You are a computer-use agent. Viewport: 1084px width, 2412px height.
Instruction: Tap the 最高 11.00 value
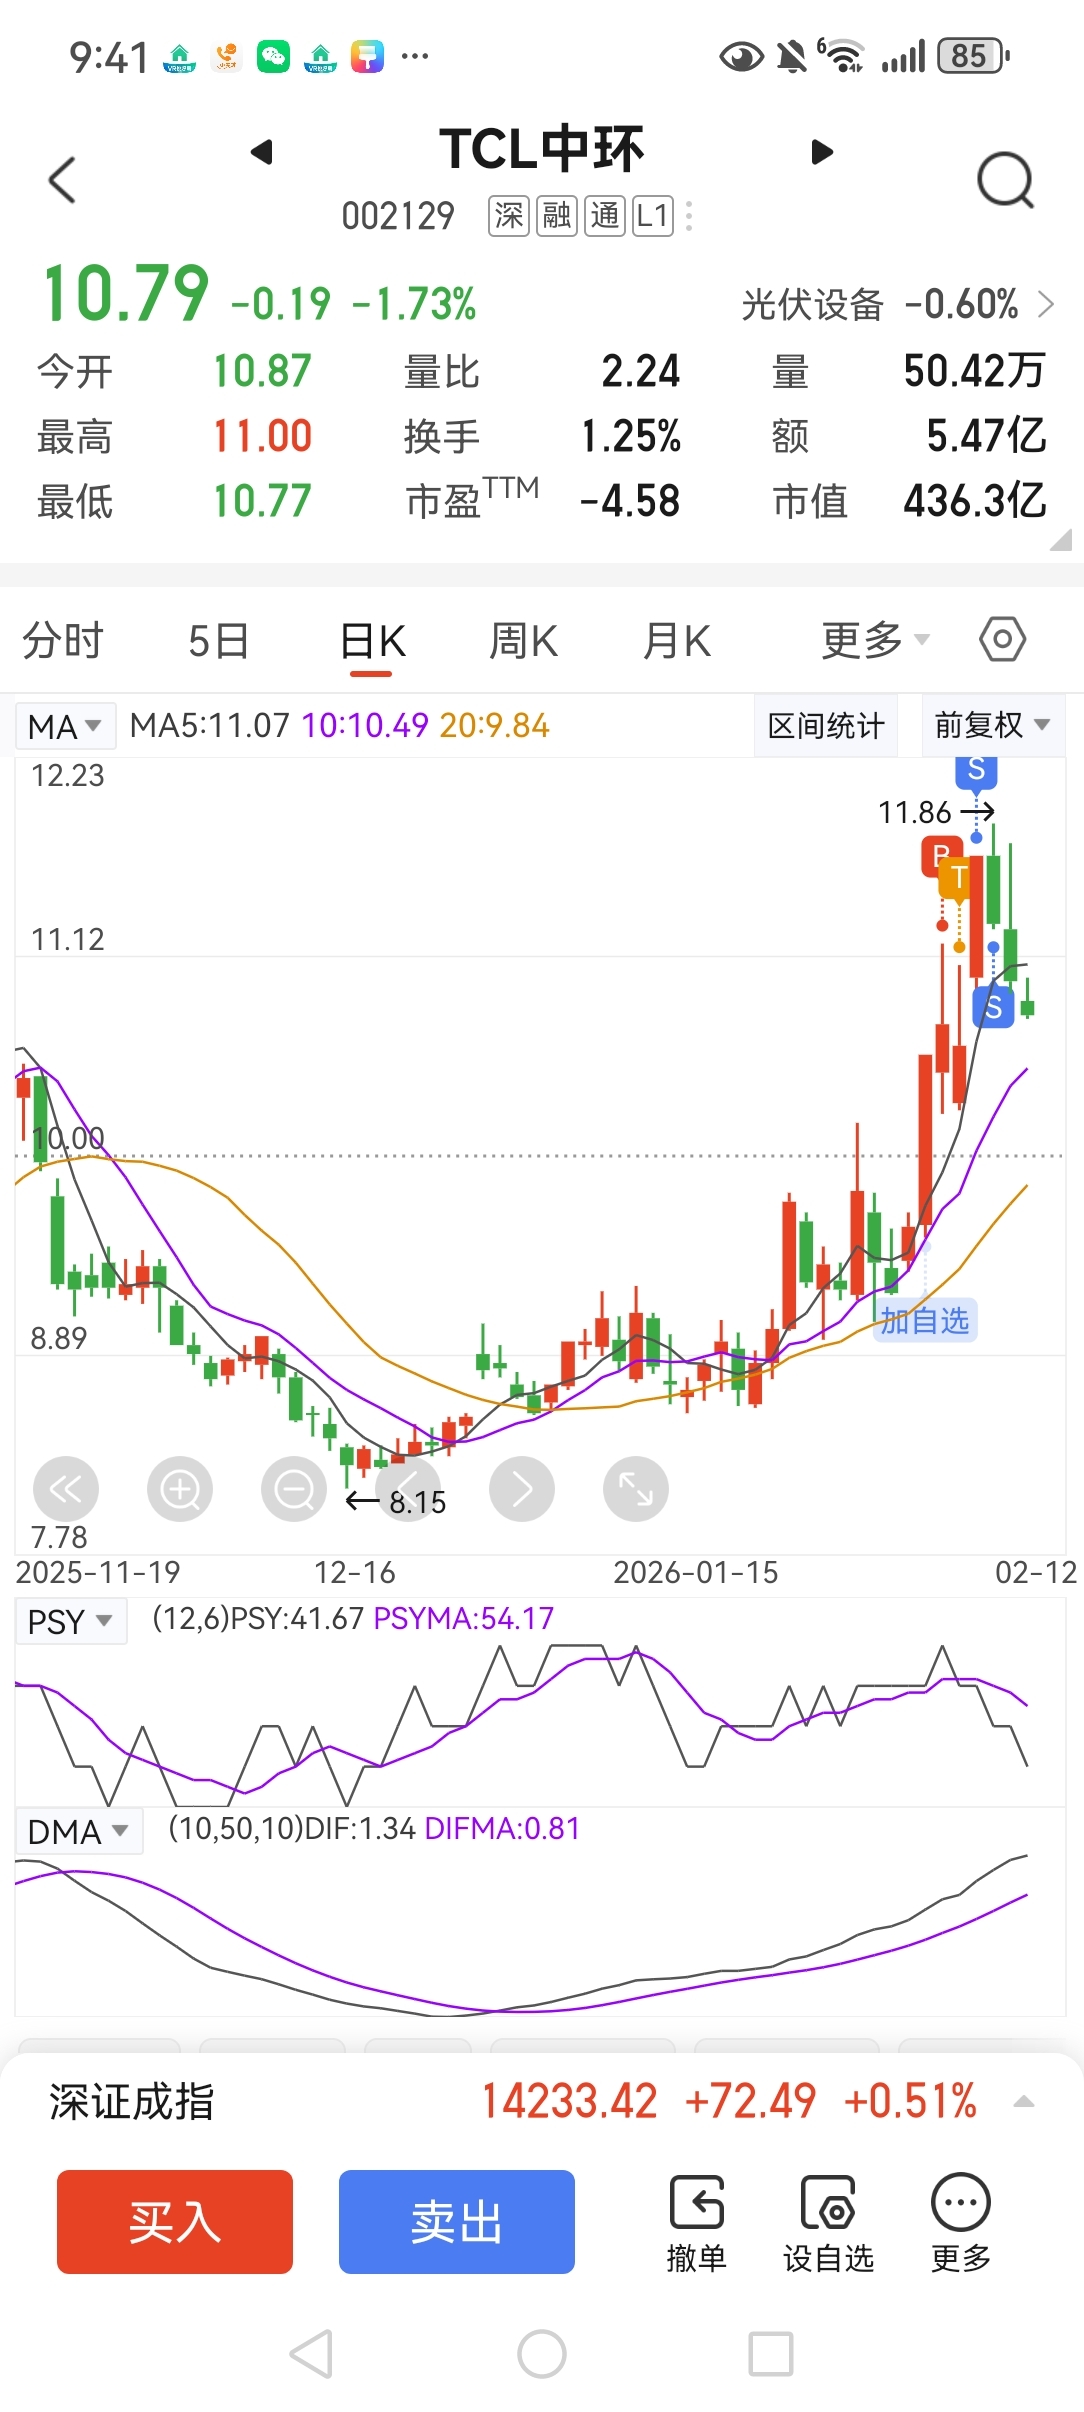262,436
